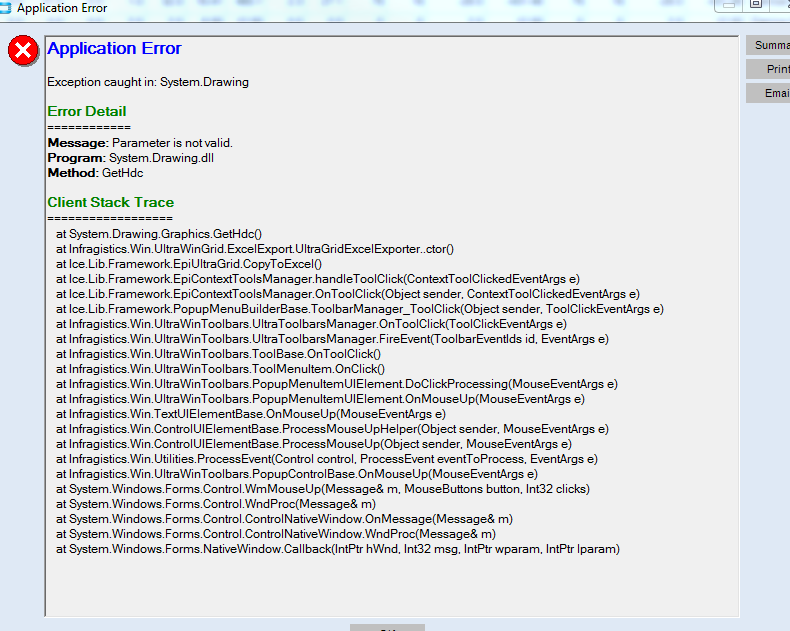Click the EpiContextToolsManager.OnToolClick trace line
This screenshot has height=631, width=790.
coord(348,294)
